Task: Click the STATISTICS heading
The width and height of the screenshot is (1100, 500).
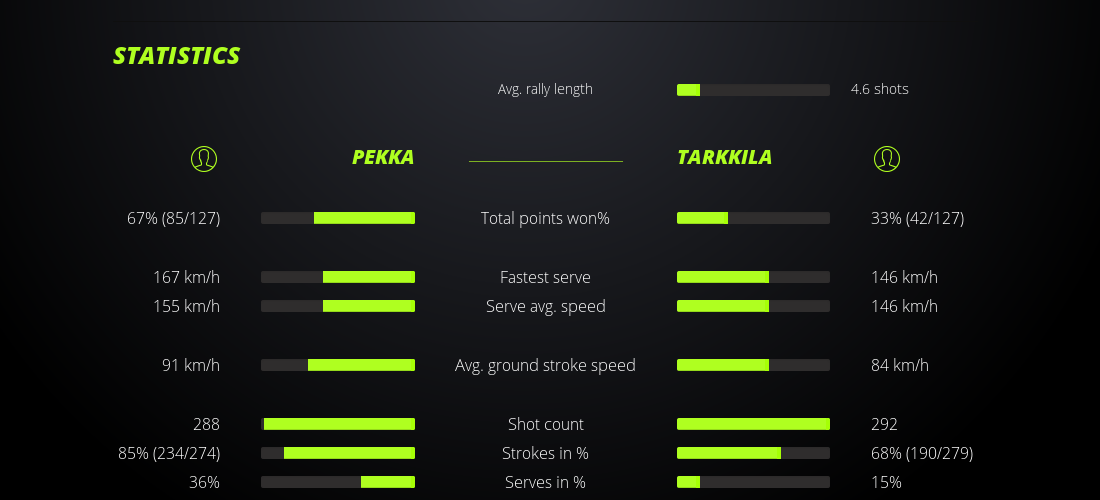Action: pyautogui.click(x=176, y=56)
